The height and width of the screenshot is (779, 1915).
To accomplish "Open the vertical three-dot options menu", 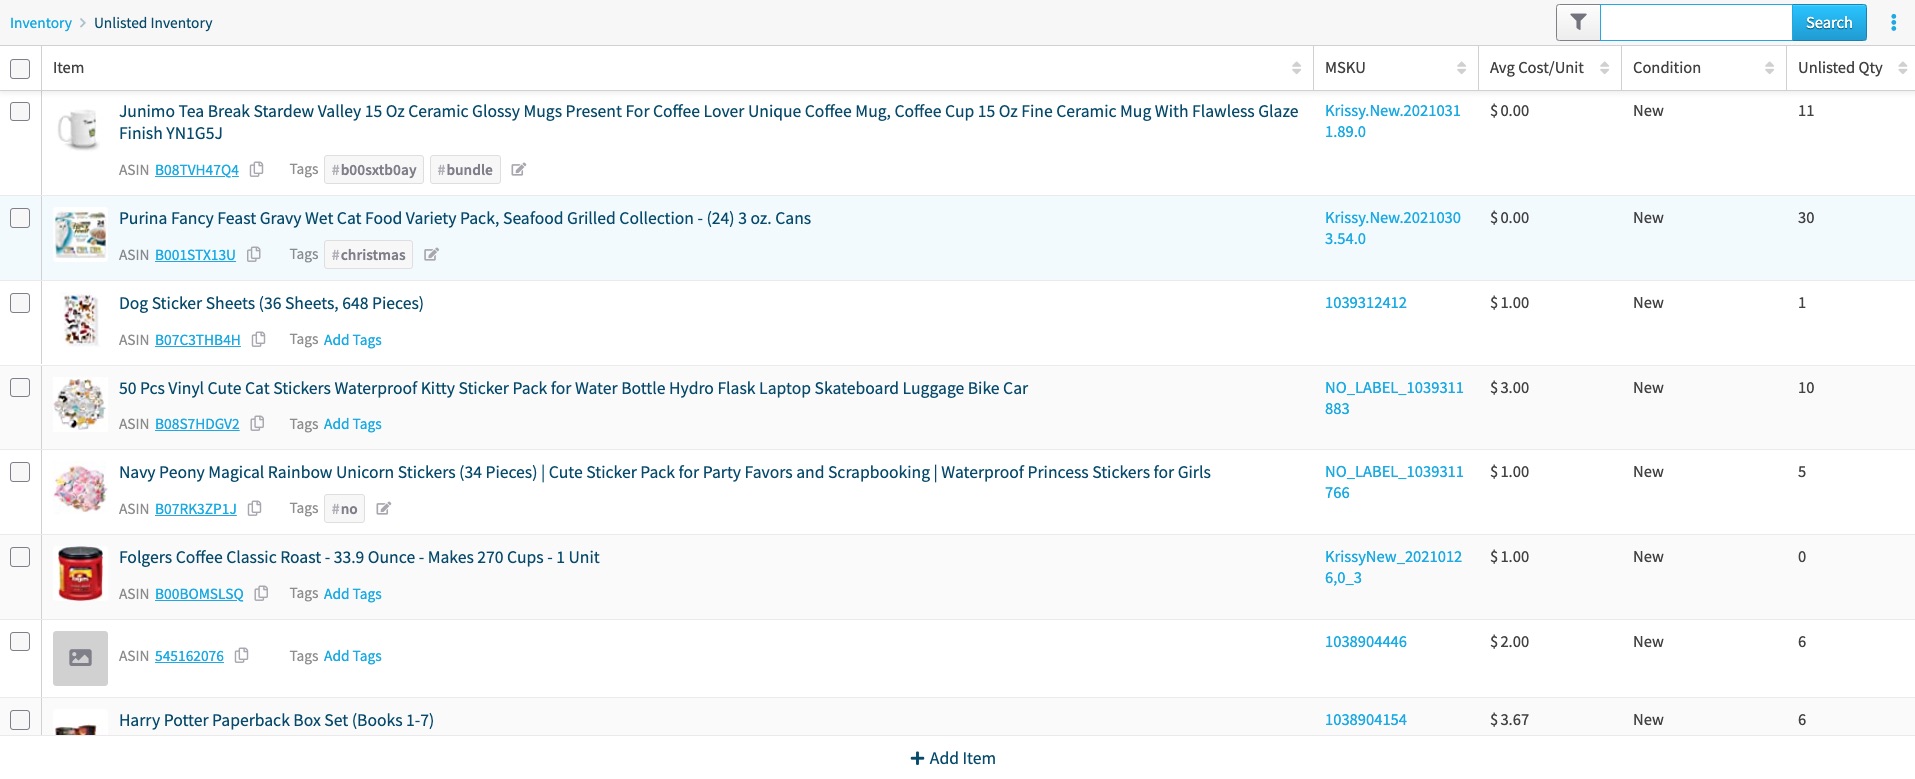I will point(1893,22).
